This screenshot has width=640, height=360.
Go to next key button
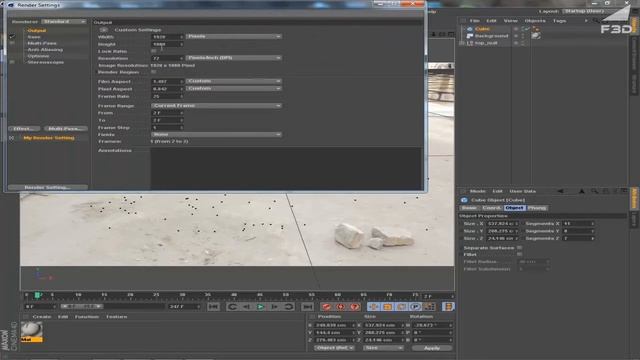288,307
